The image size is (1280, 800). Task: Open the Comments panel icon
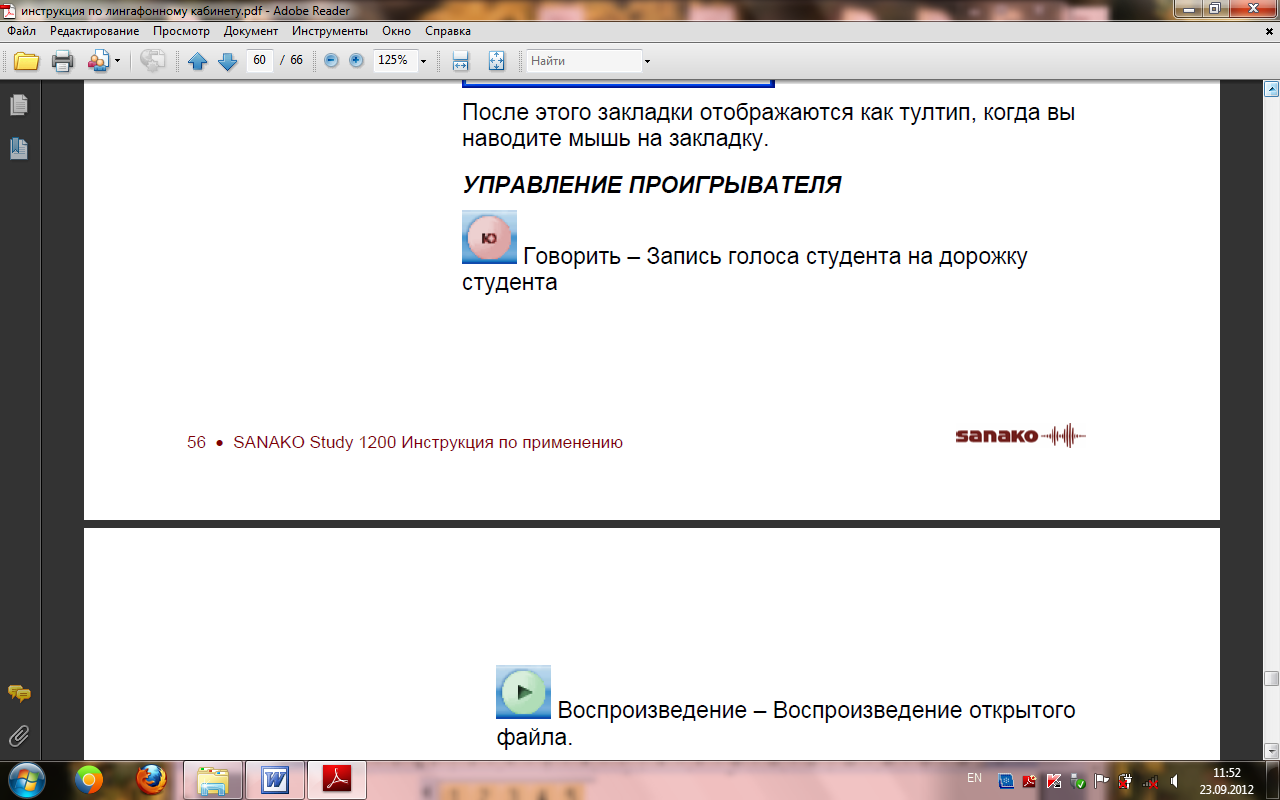(19, 693)
